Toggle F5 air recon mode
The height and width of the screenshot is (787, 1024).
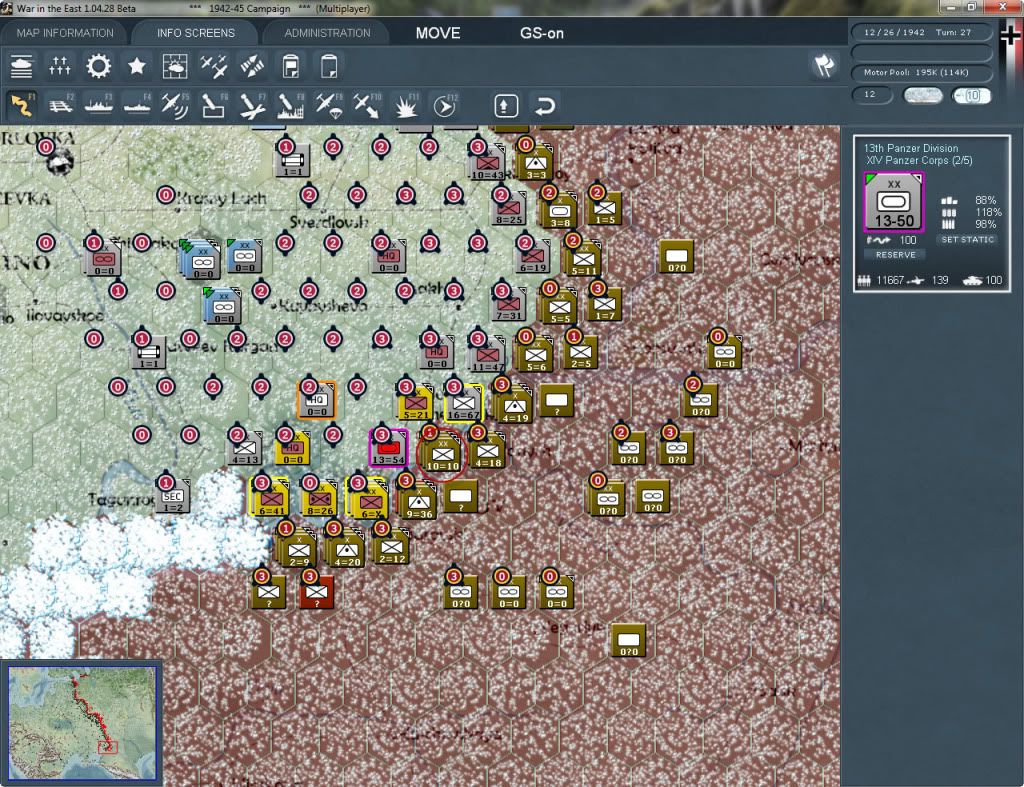click(x=175, y=105)
